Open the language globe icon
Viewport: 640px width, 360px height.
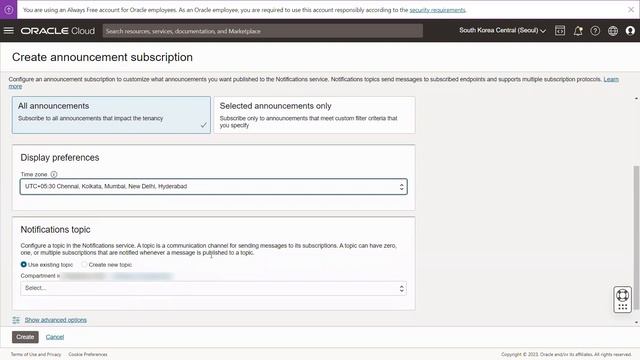pyautogui.click(x=613, y=31)
